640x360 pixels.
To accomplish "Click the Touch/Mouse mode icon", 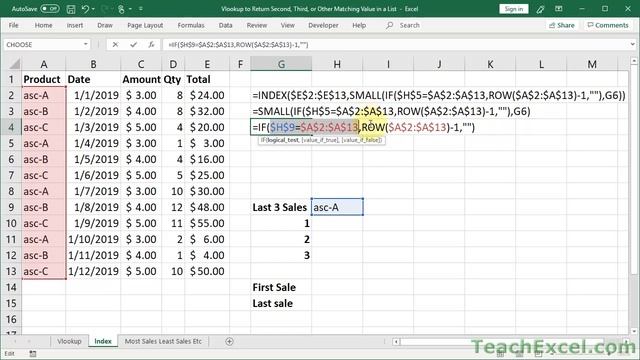I will coord(121,9).
